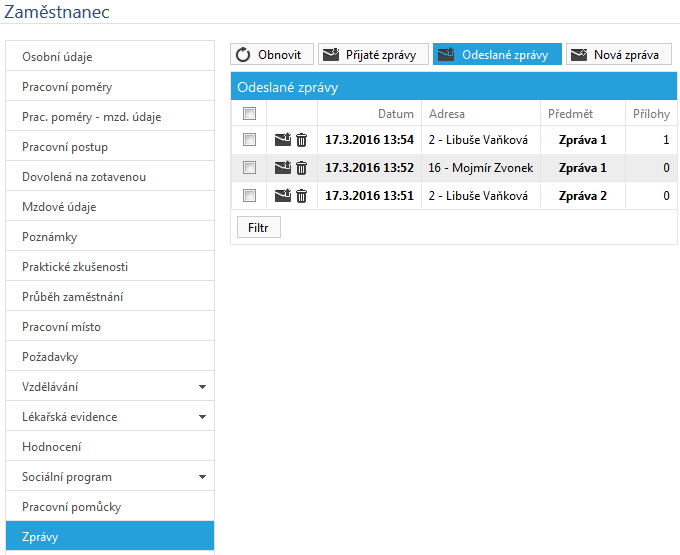This screenshot has width=680, height=555.
Task: Show Přijaté zprávy (received messages)
Action: pos(373,55)
